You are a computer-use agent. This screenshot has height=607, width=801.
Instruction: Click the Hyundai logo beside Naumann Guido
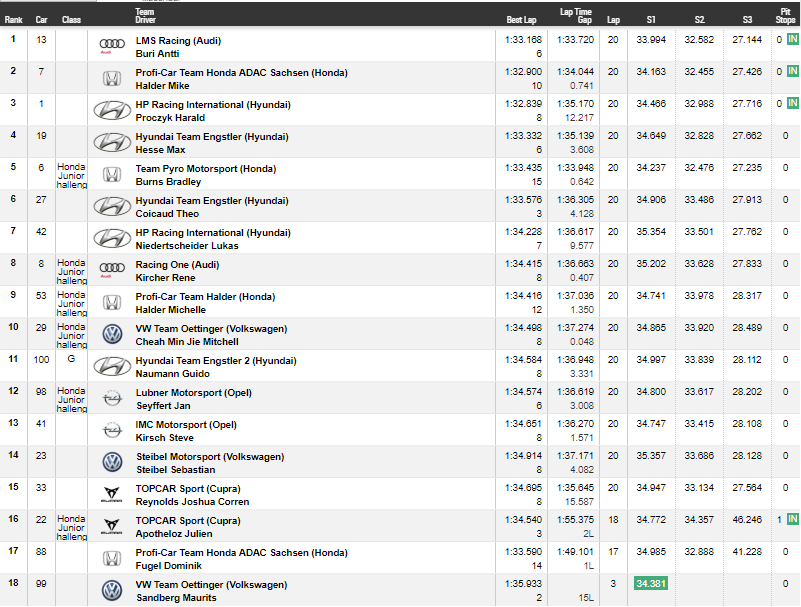(x=112, y=366)
